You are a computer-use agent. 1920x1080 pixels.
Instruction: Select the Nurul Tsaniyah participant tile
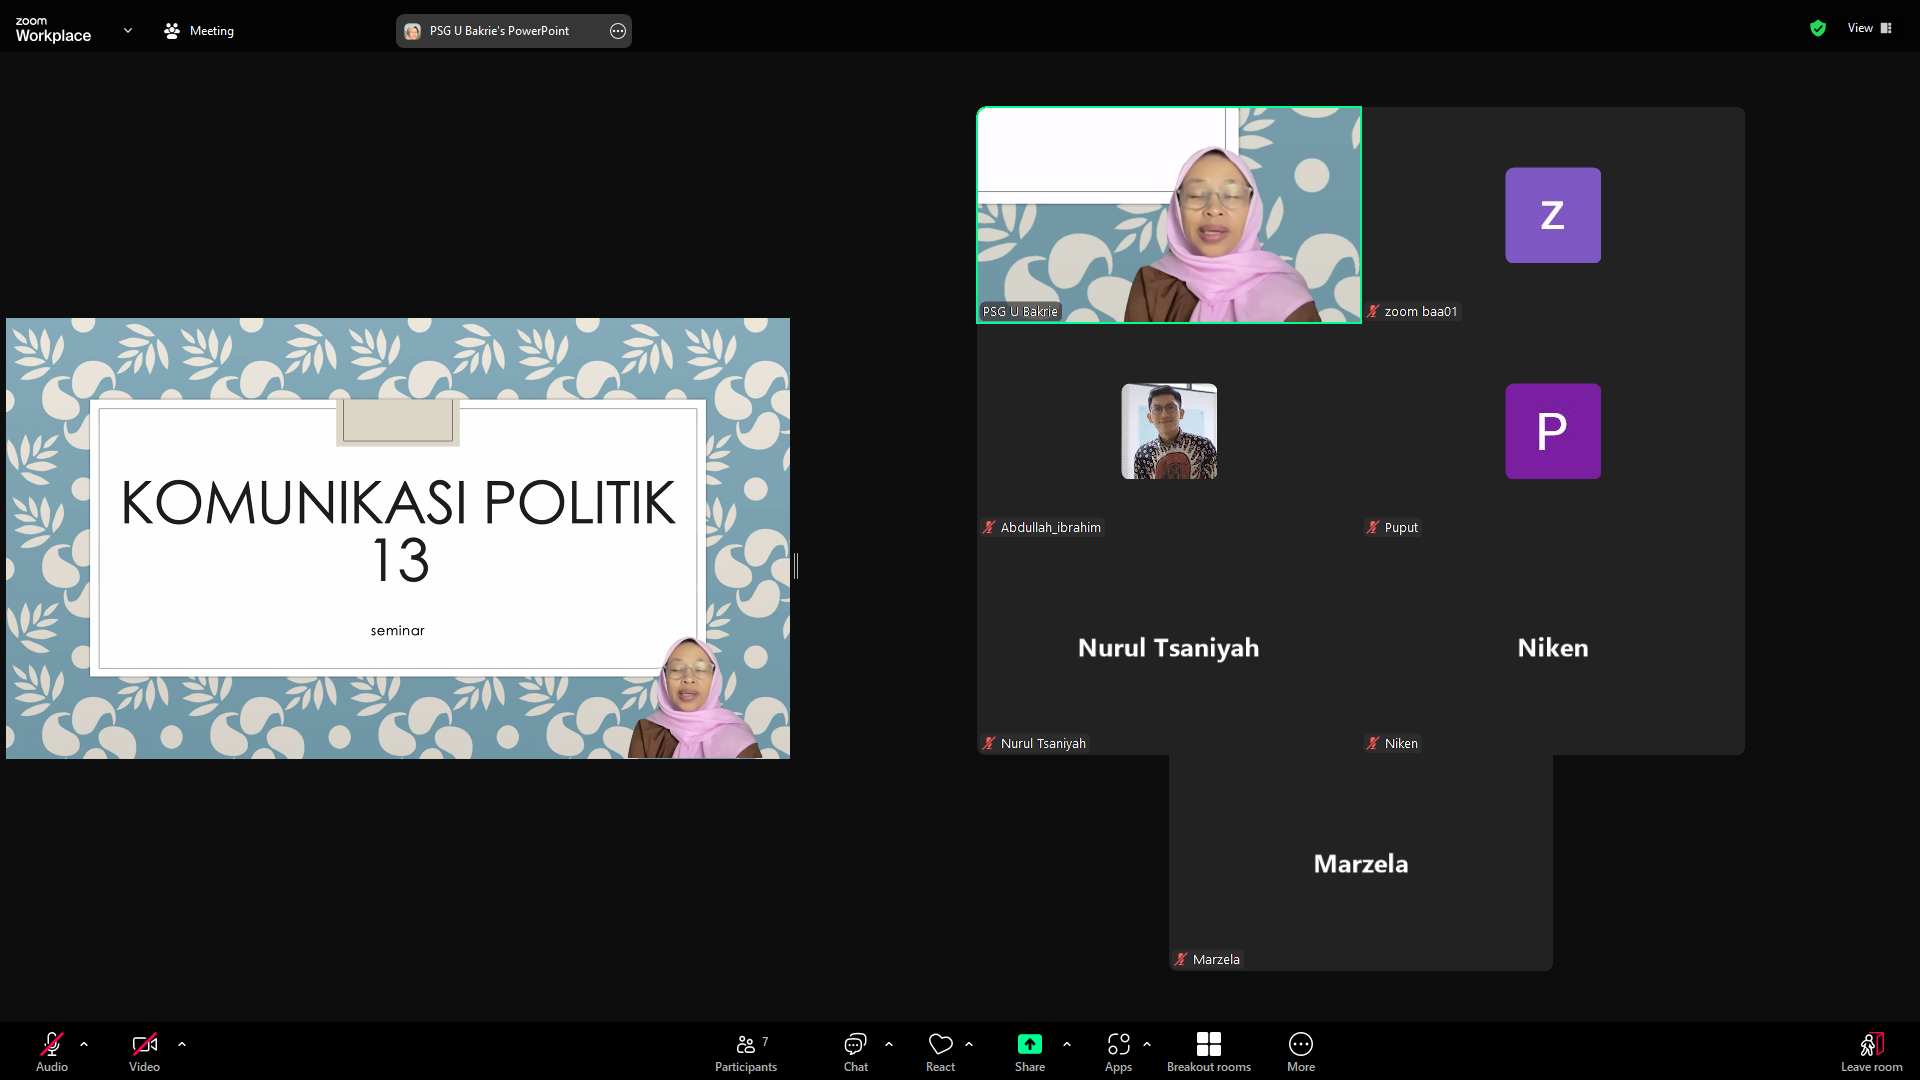tap(1169, 647)
